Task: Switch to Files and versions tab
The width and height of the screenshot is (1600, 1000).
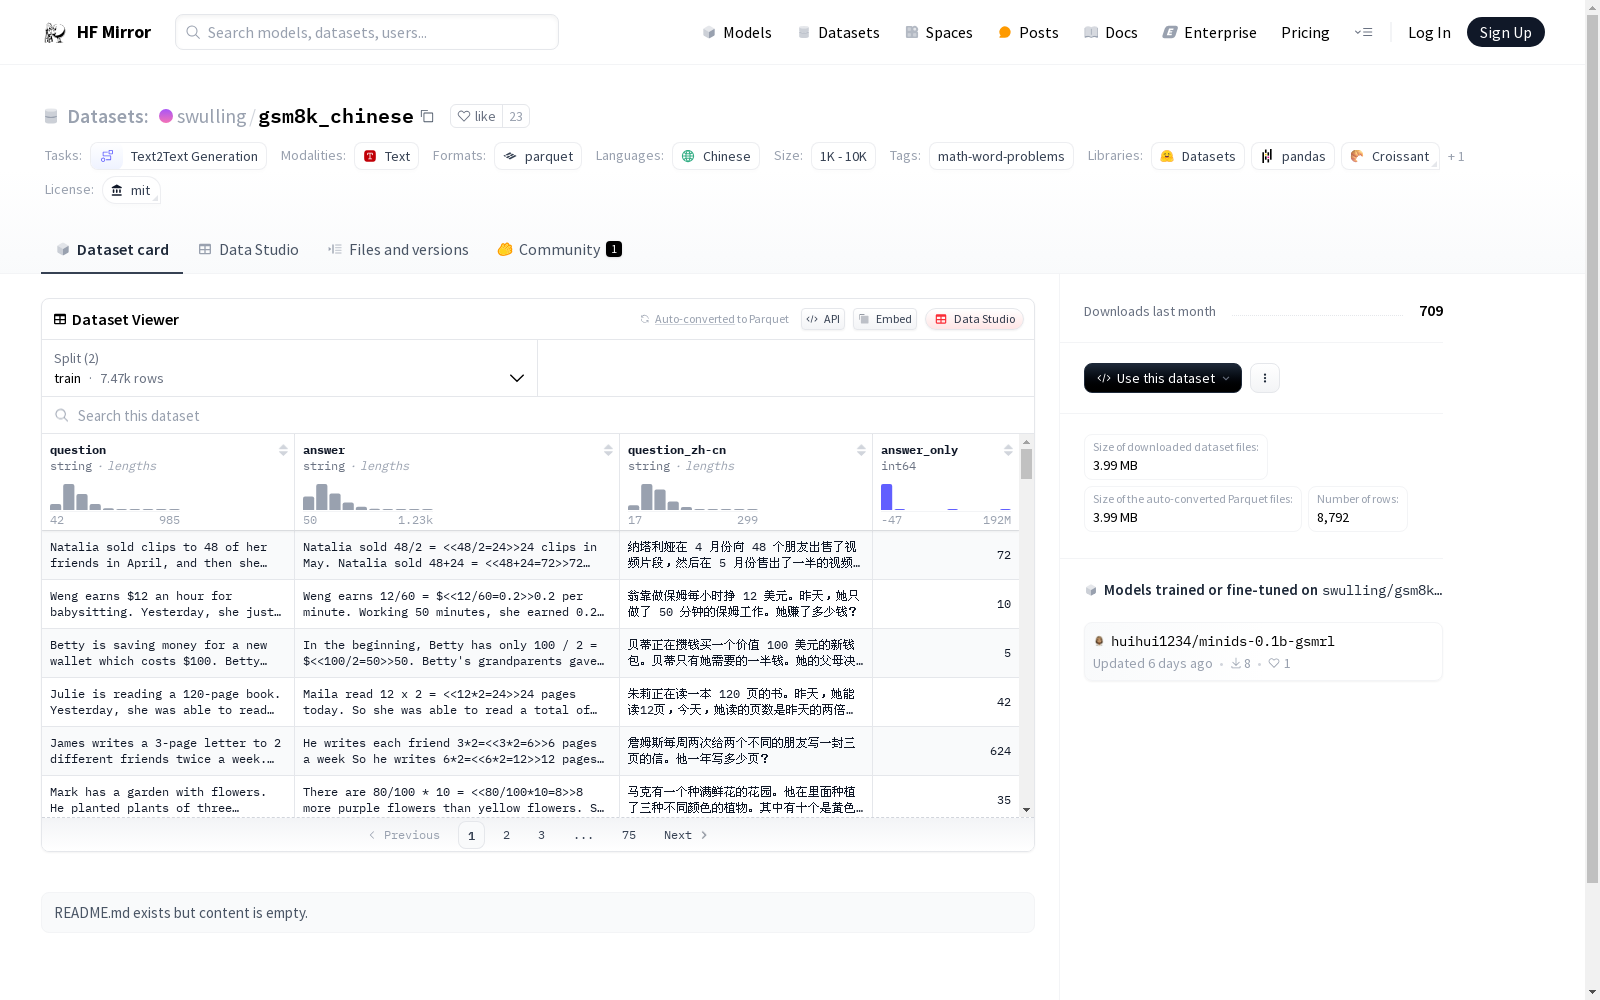Action: [x=398, y=250]
